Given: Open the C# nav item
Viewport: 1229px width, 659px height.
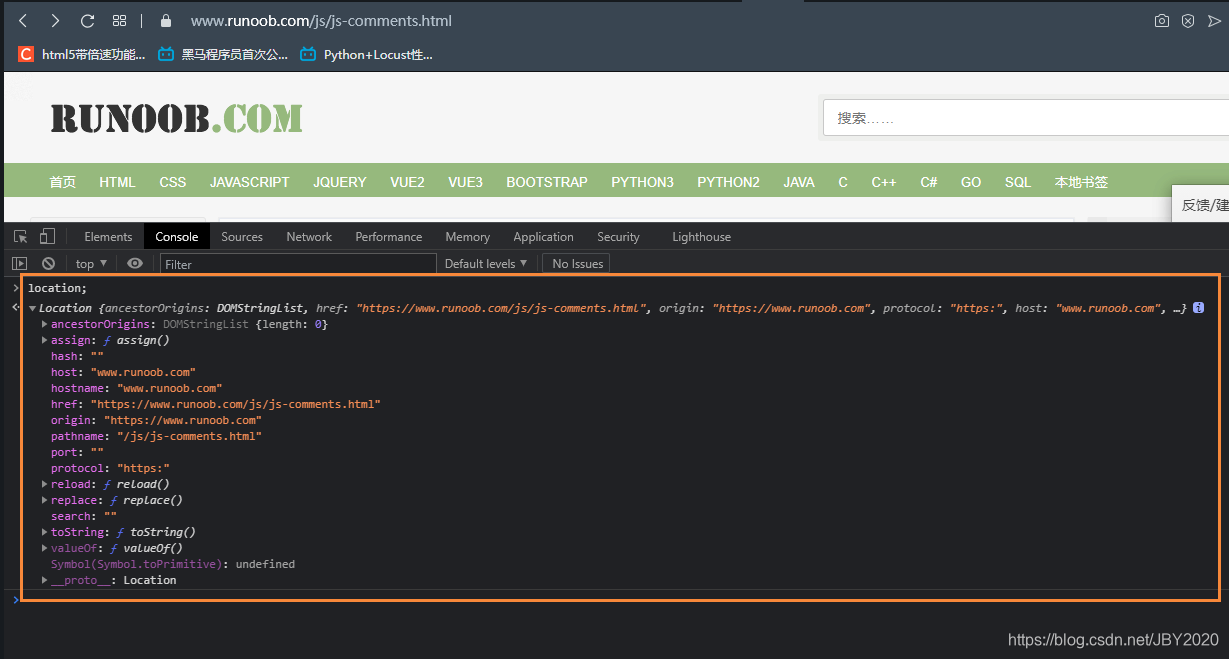Looking at the screenshot, I should 929,182.
